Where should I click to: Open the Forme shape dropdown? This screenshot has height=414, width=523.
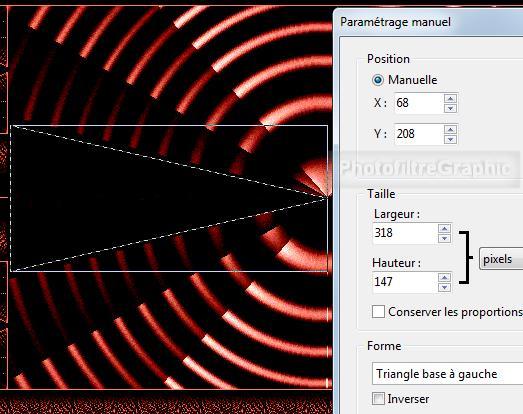coord(447,374)
